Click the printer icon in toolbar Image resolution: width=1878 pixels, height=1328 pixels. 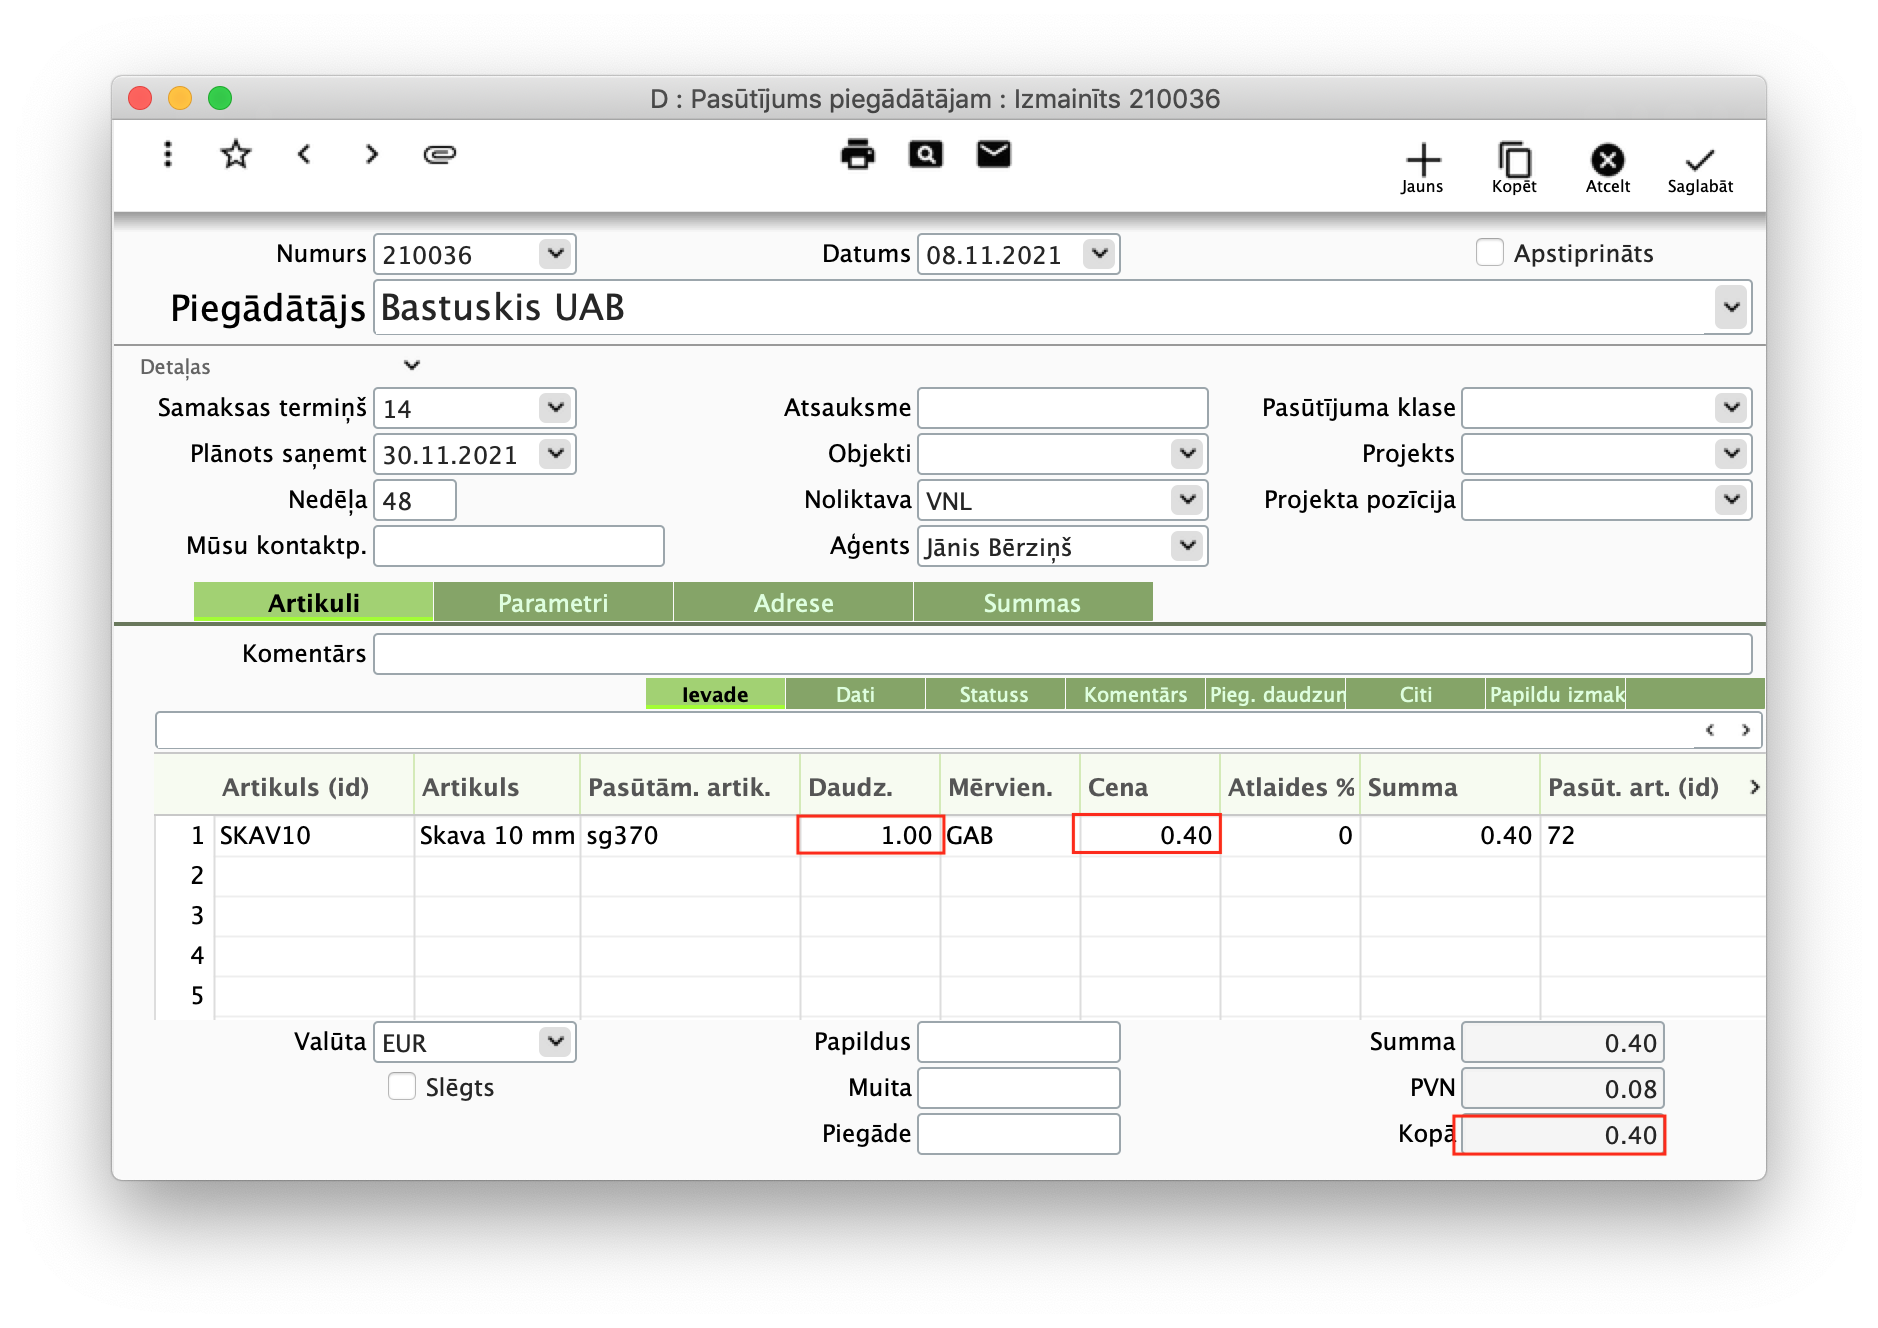857,155
